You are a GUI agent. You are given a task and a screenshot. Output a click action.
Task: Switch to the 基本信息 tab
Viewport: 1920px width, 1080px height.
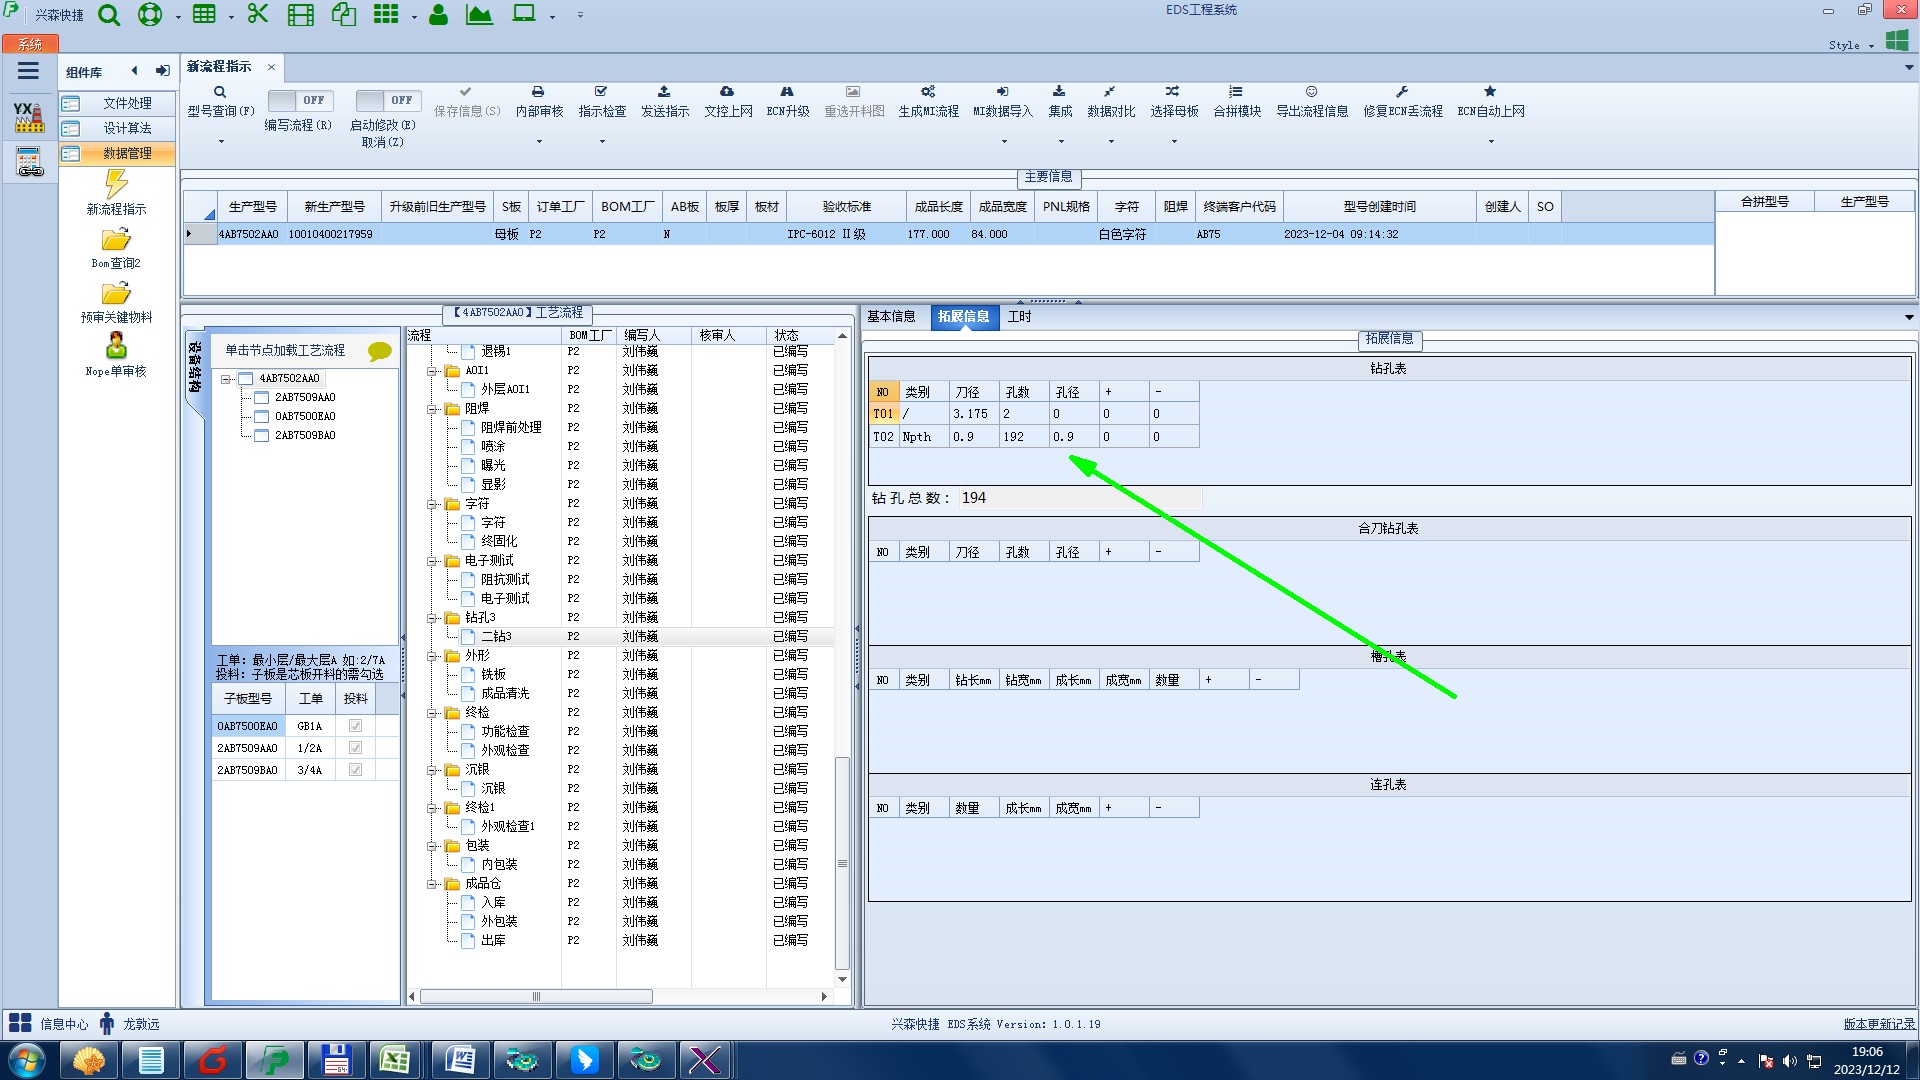[x=891, y=317]
